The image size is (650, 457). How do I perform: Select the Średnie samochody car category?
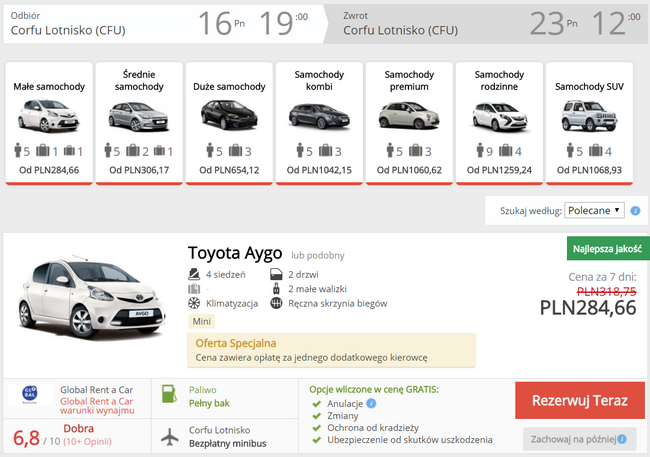pyautogui.click(x=139, y=123)
